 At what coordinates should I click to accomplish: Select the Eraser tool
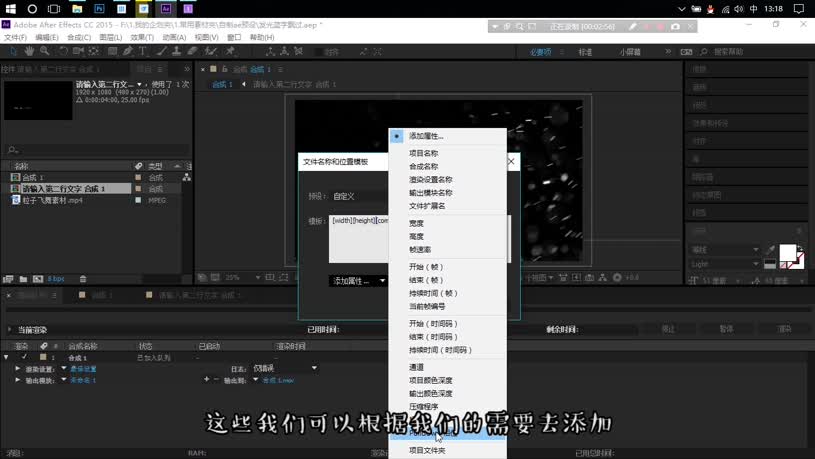click(192, 51)
